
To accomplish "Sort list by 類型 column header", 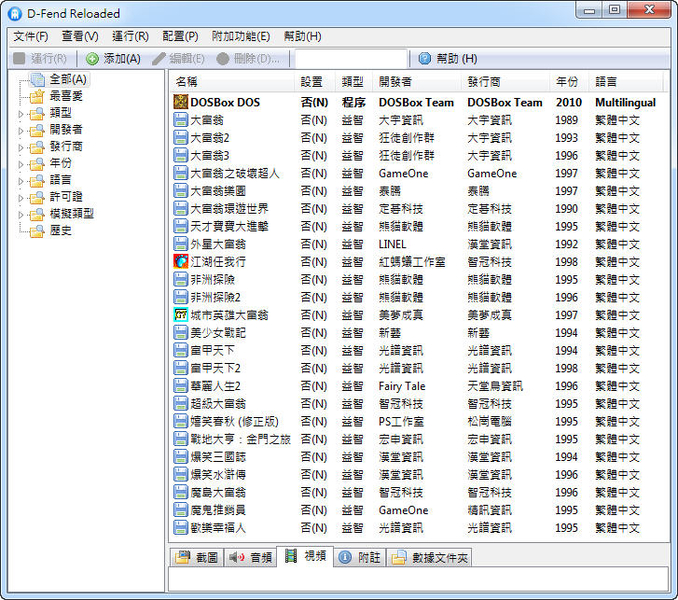I will (x=354, y=81).
